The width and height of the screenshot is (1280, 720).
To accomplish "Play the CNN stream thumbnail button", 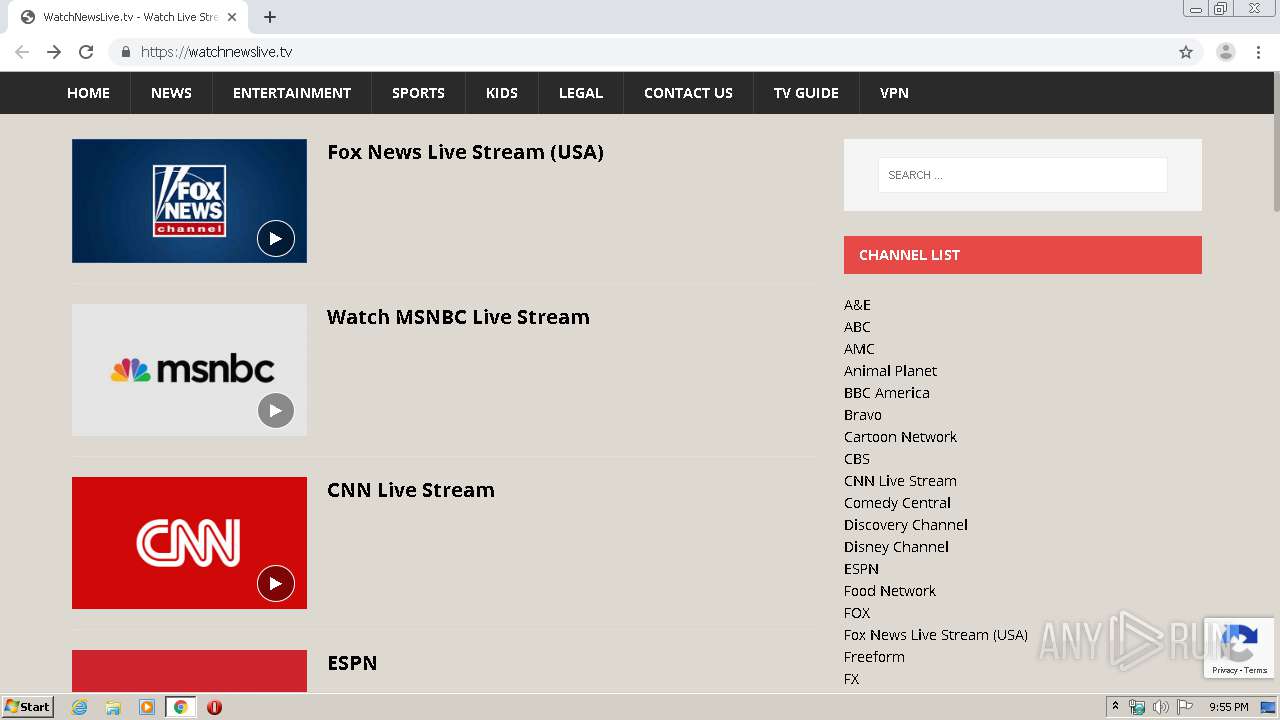I will [x=276, y=583].
